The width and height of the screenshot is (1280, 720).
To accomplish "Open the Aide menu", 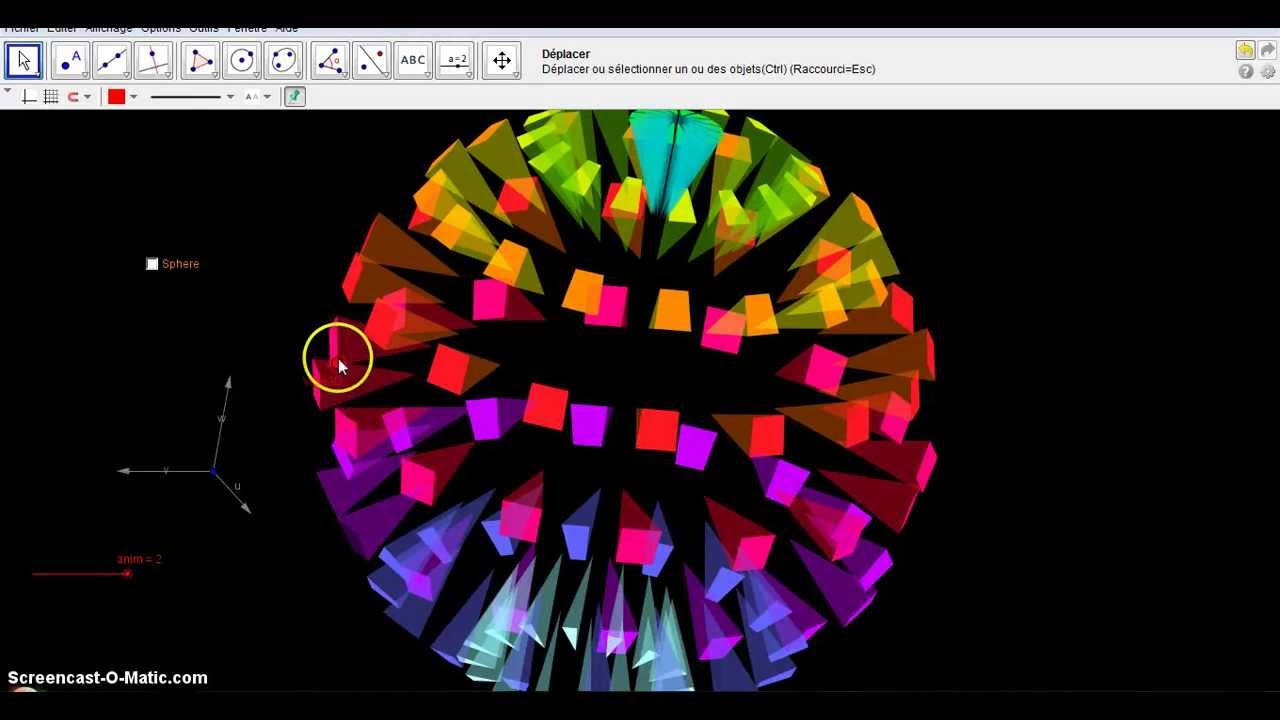I will pos(286,29).
